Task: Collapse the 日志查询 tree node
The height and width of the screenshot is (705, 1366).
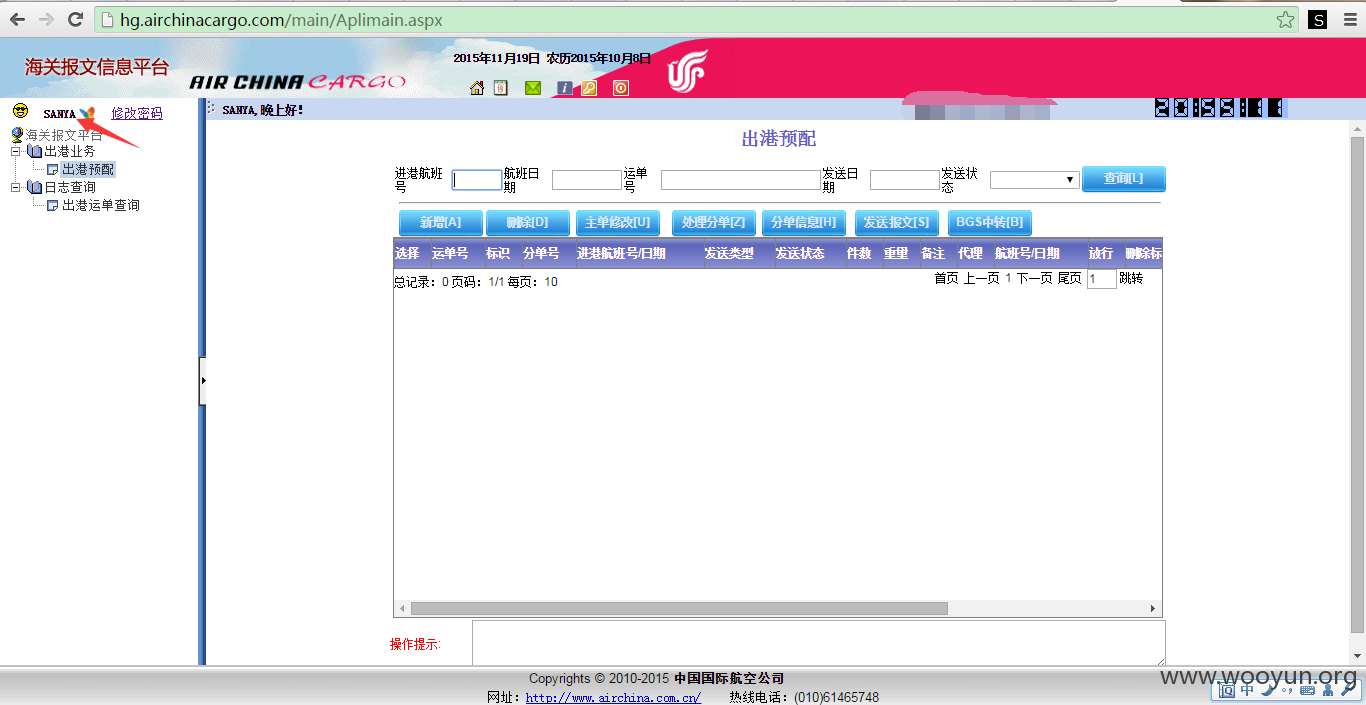Action: (16, 188)
